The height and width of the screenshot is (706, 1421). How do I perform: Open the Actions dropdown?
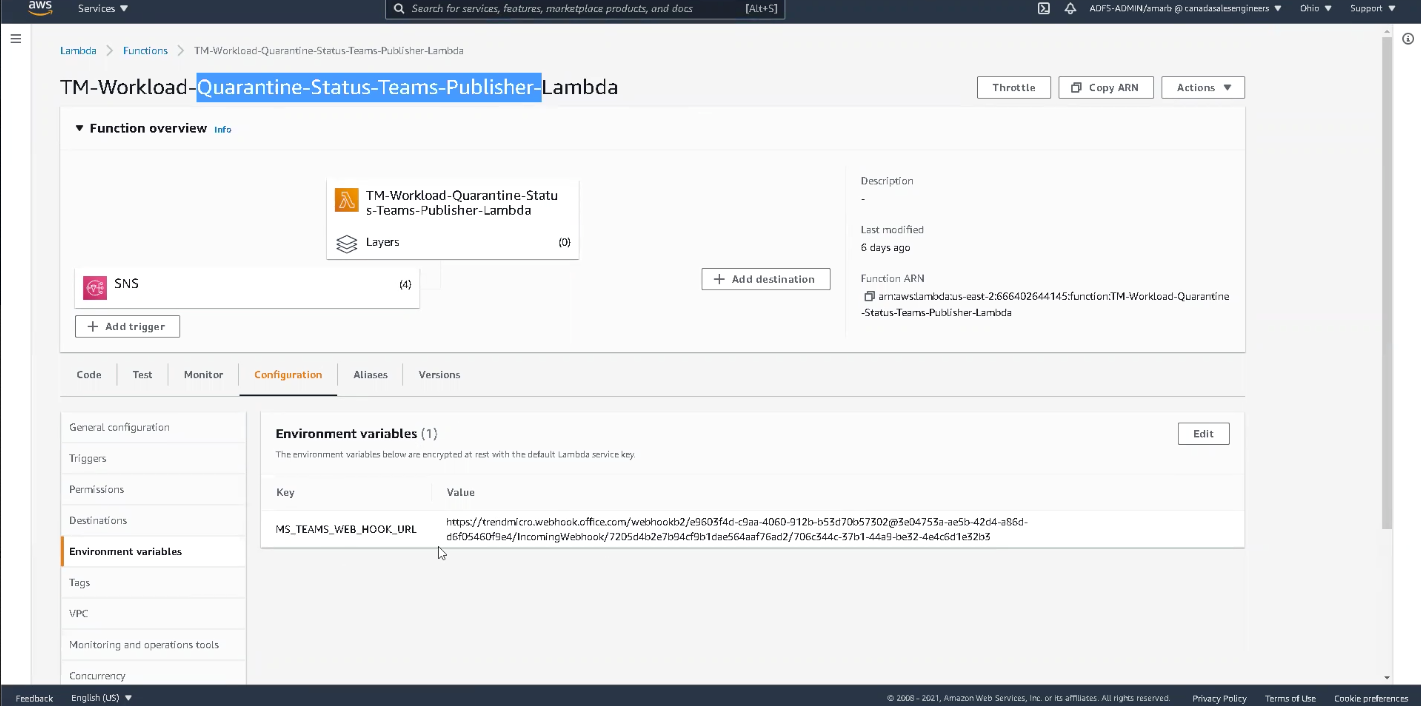tap(1203, 87)
